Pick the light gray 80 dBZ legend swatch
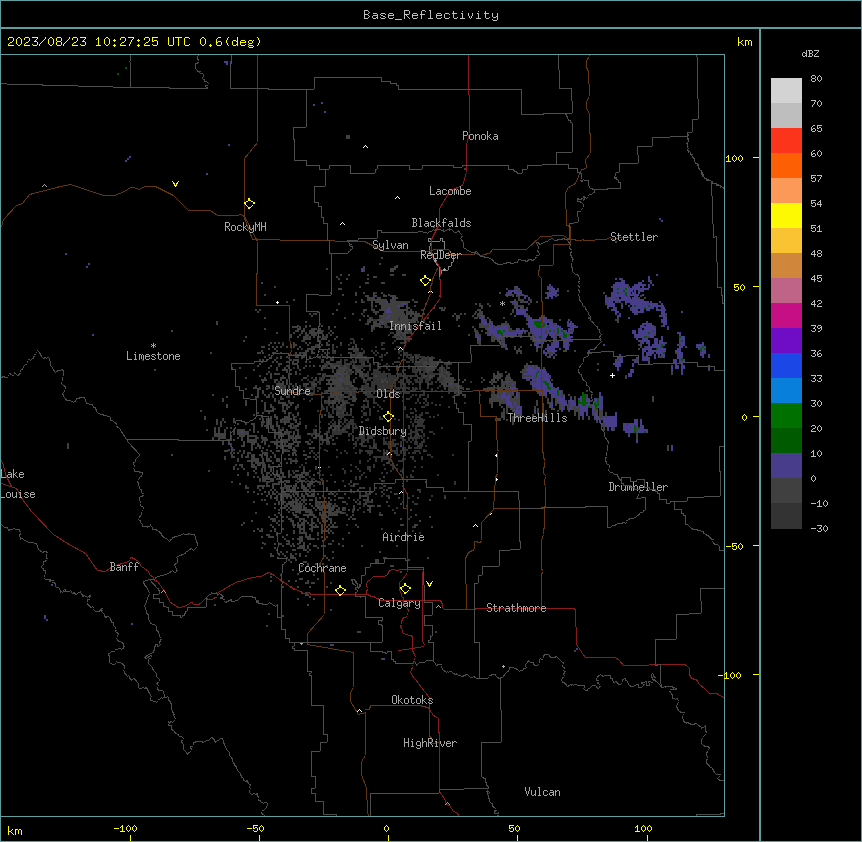862x842 pixels. (x=786, y=91)
